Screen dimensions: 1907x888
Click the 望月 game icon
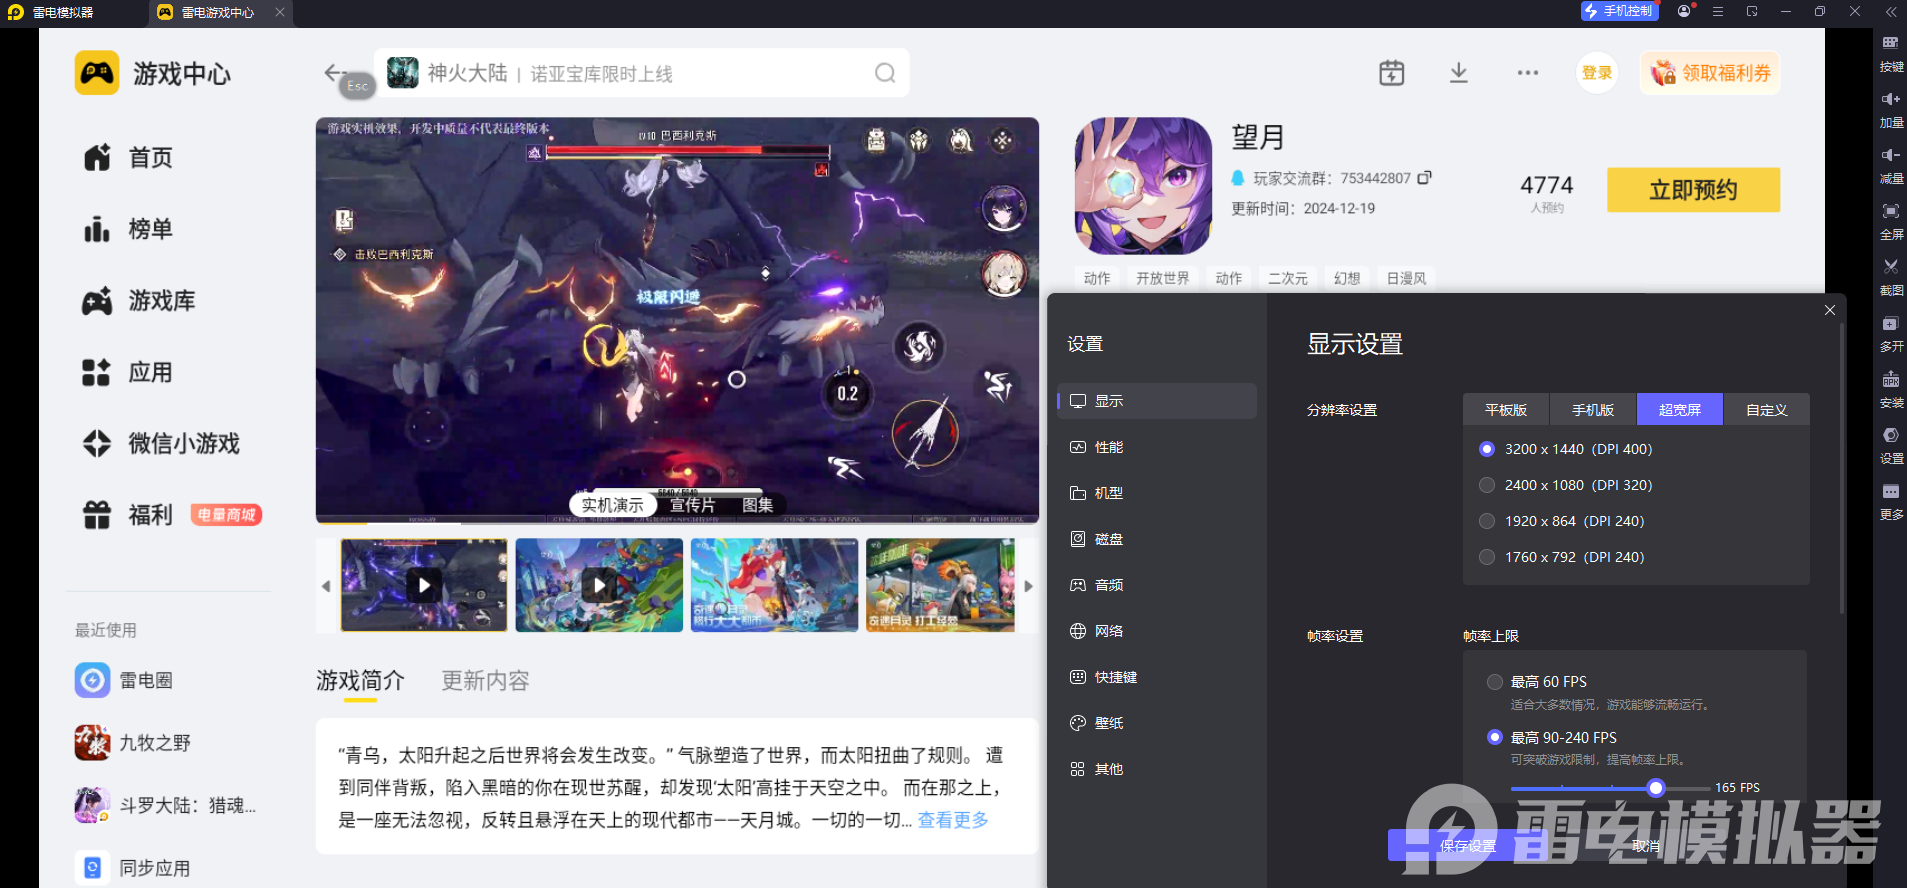pos(1143,186)
